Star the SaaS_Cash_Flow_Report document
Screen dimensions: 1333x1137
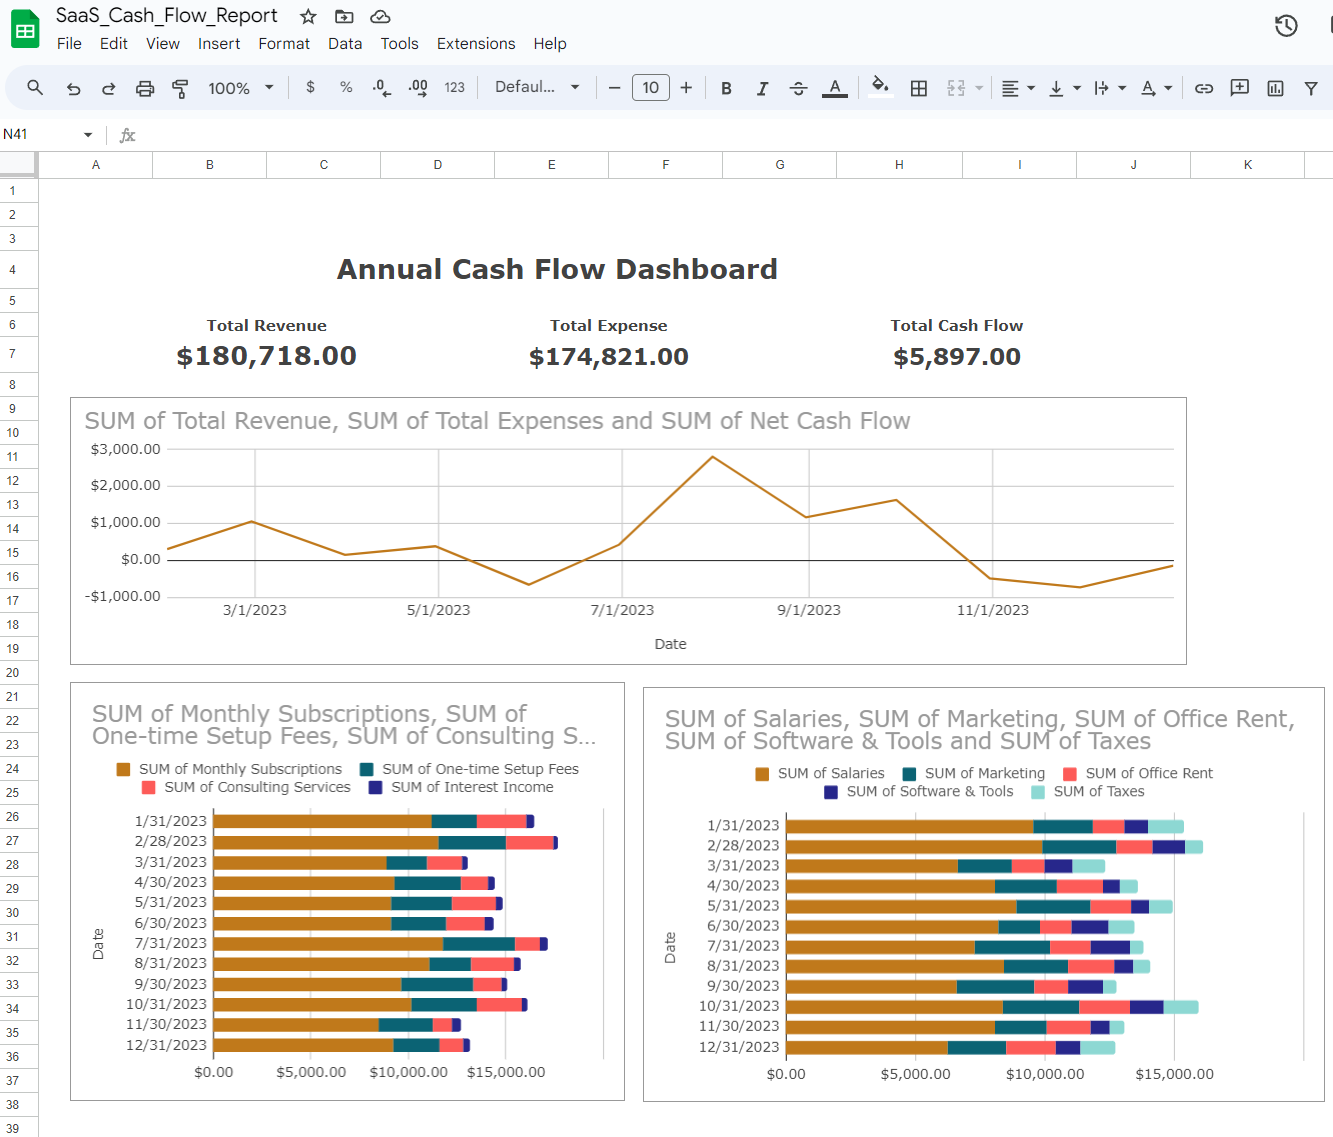click(308, 16)
